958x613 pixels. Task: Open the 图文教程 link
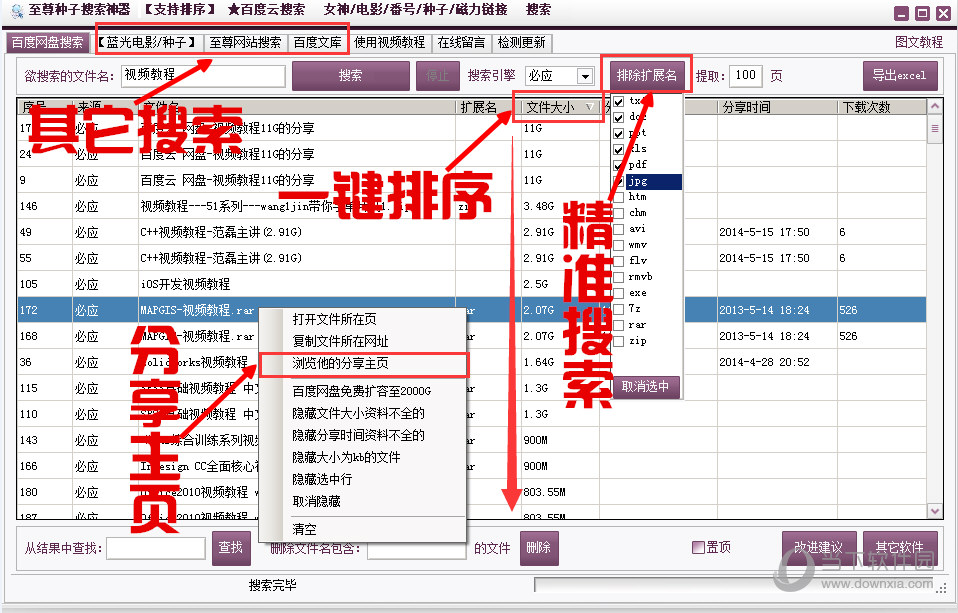tap(919, 42)
